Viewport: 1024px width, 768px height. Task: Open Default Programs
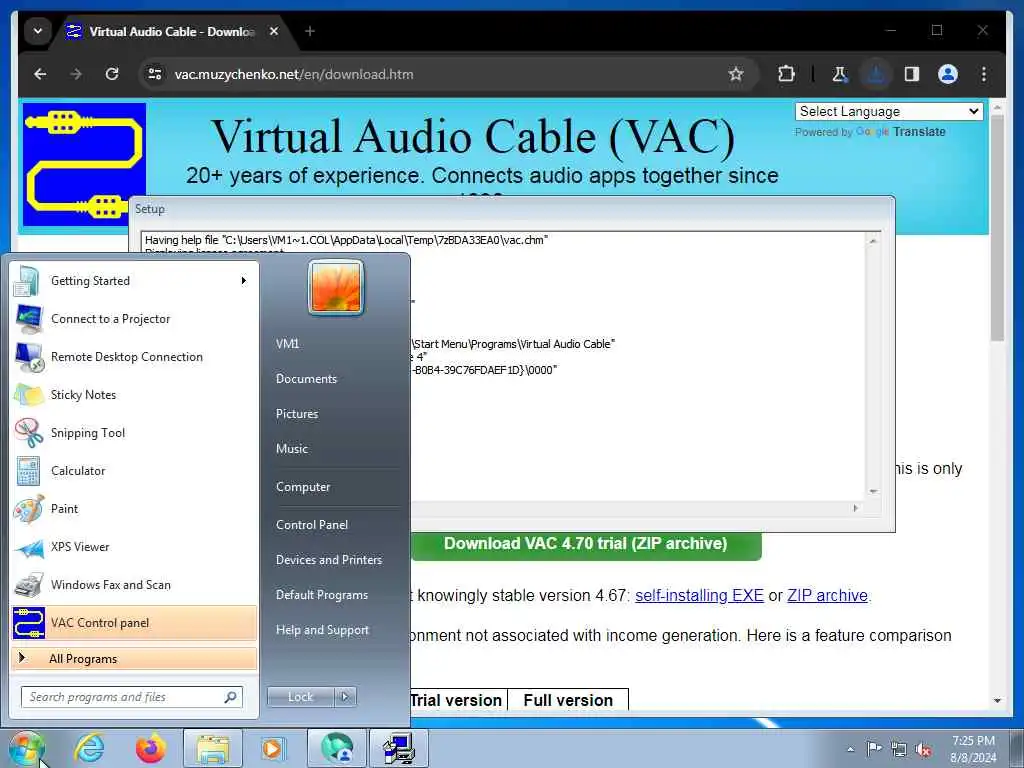(x=322, y=595)
